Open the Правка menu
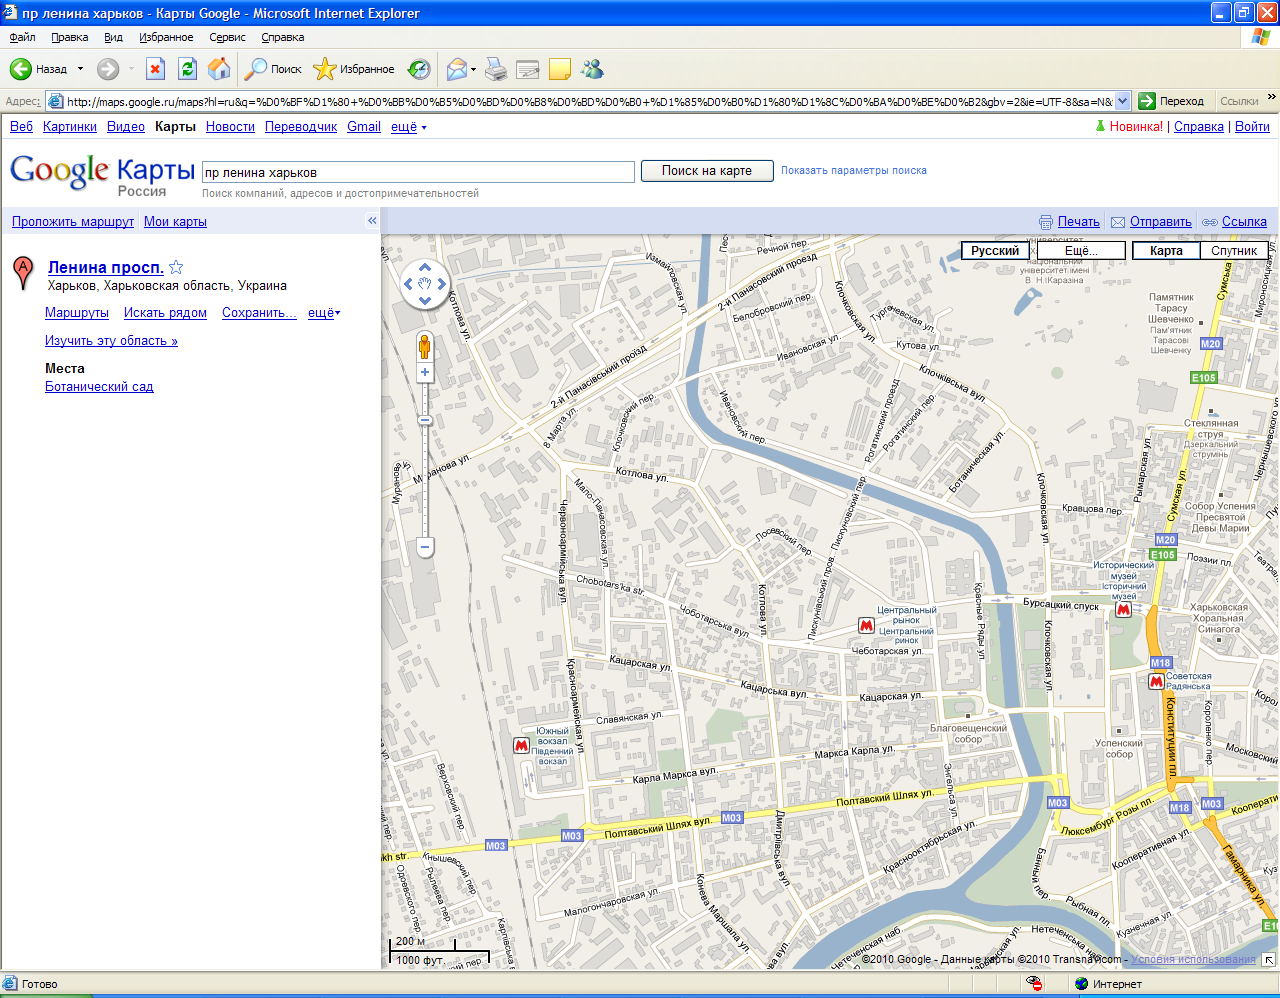The image size is (1280, 998). [70, 37]
